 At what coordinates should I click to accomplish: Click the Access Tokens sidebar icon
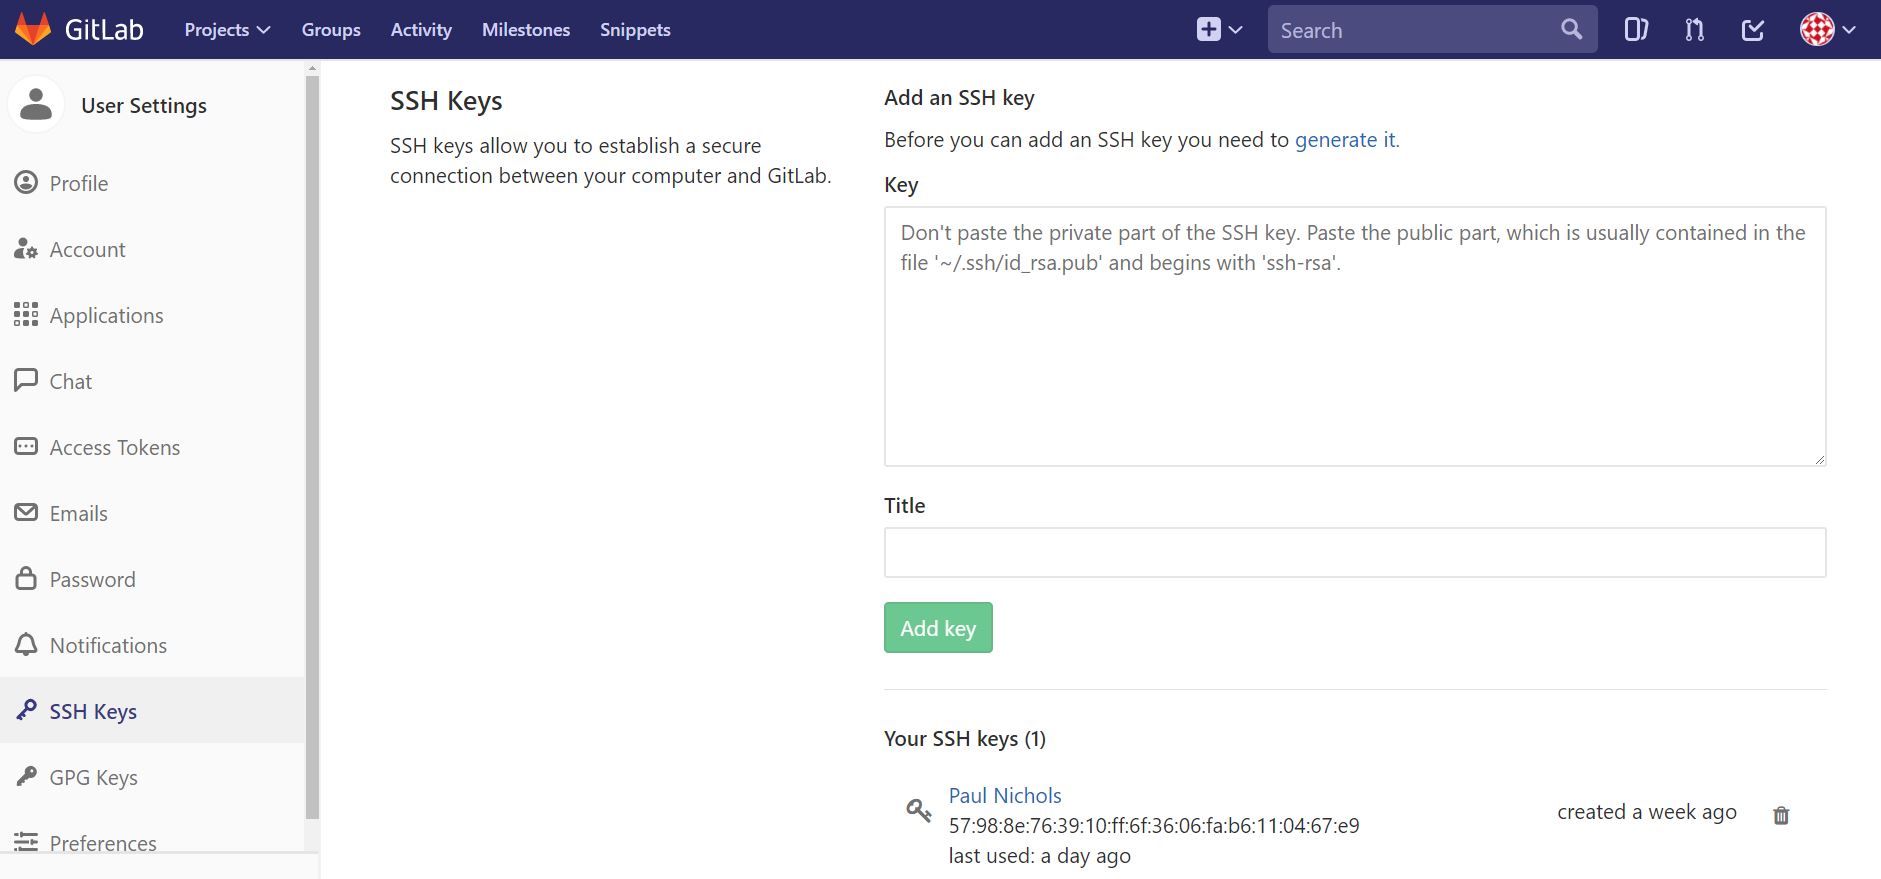coord(26,447)
